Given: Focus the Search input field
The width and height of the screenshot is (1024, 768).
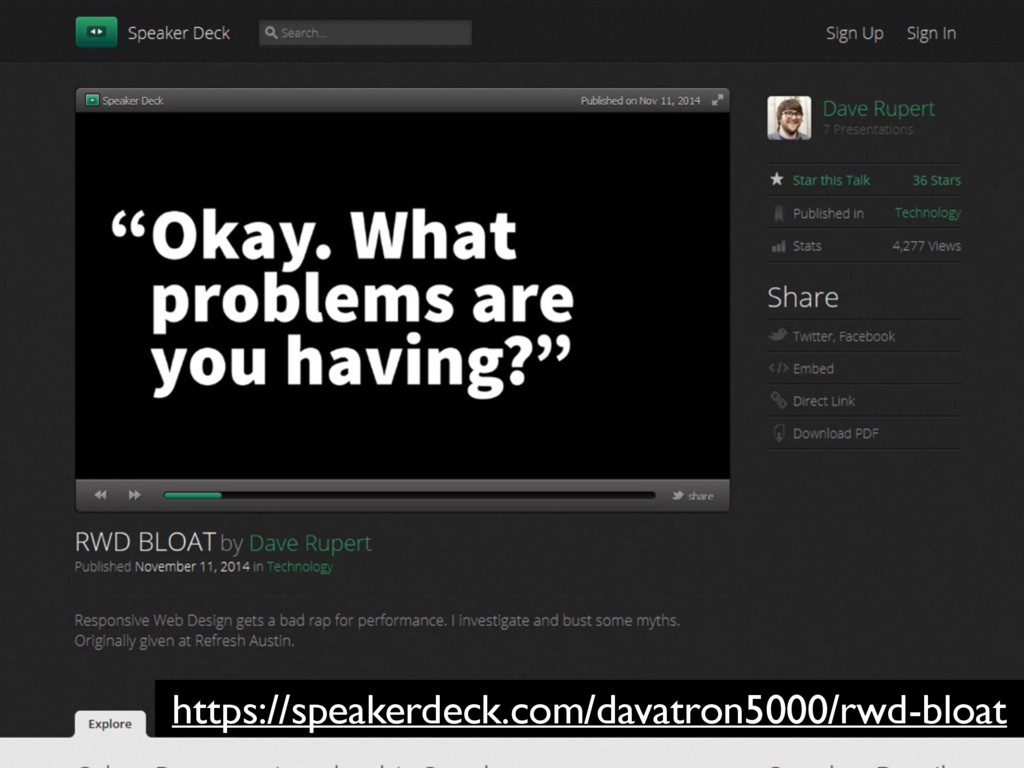Looking at the screenshot, I should [x=365, y=32].
